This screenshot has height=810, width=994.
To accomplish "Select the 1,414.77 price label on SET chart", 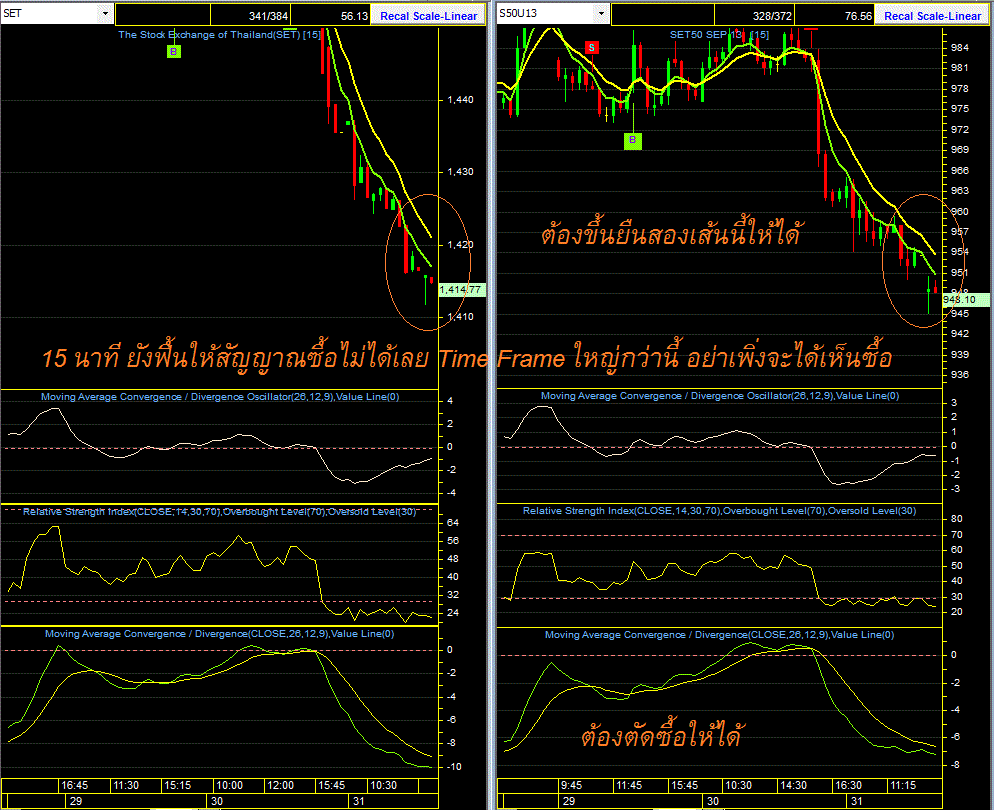I will (x=462, y=290).
